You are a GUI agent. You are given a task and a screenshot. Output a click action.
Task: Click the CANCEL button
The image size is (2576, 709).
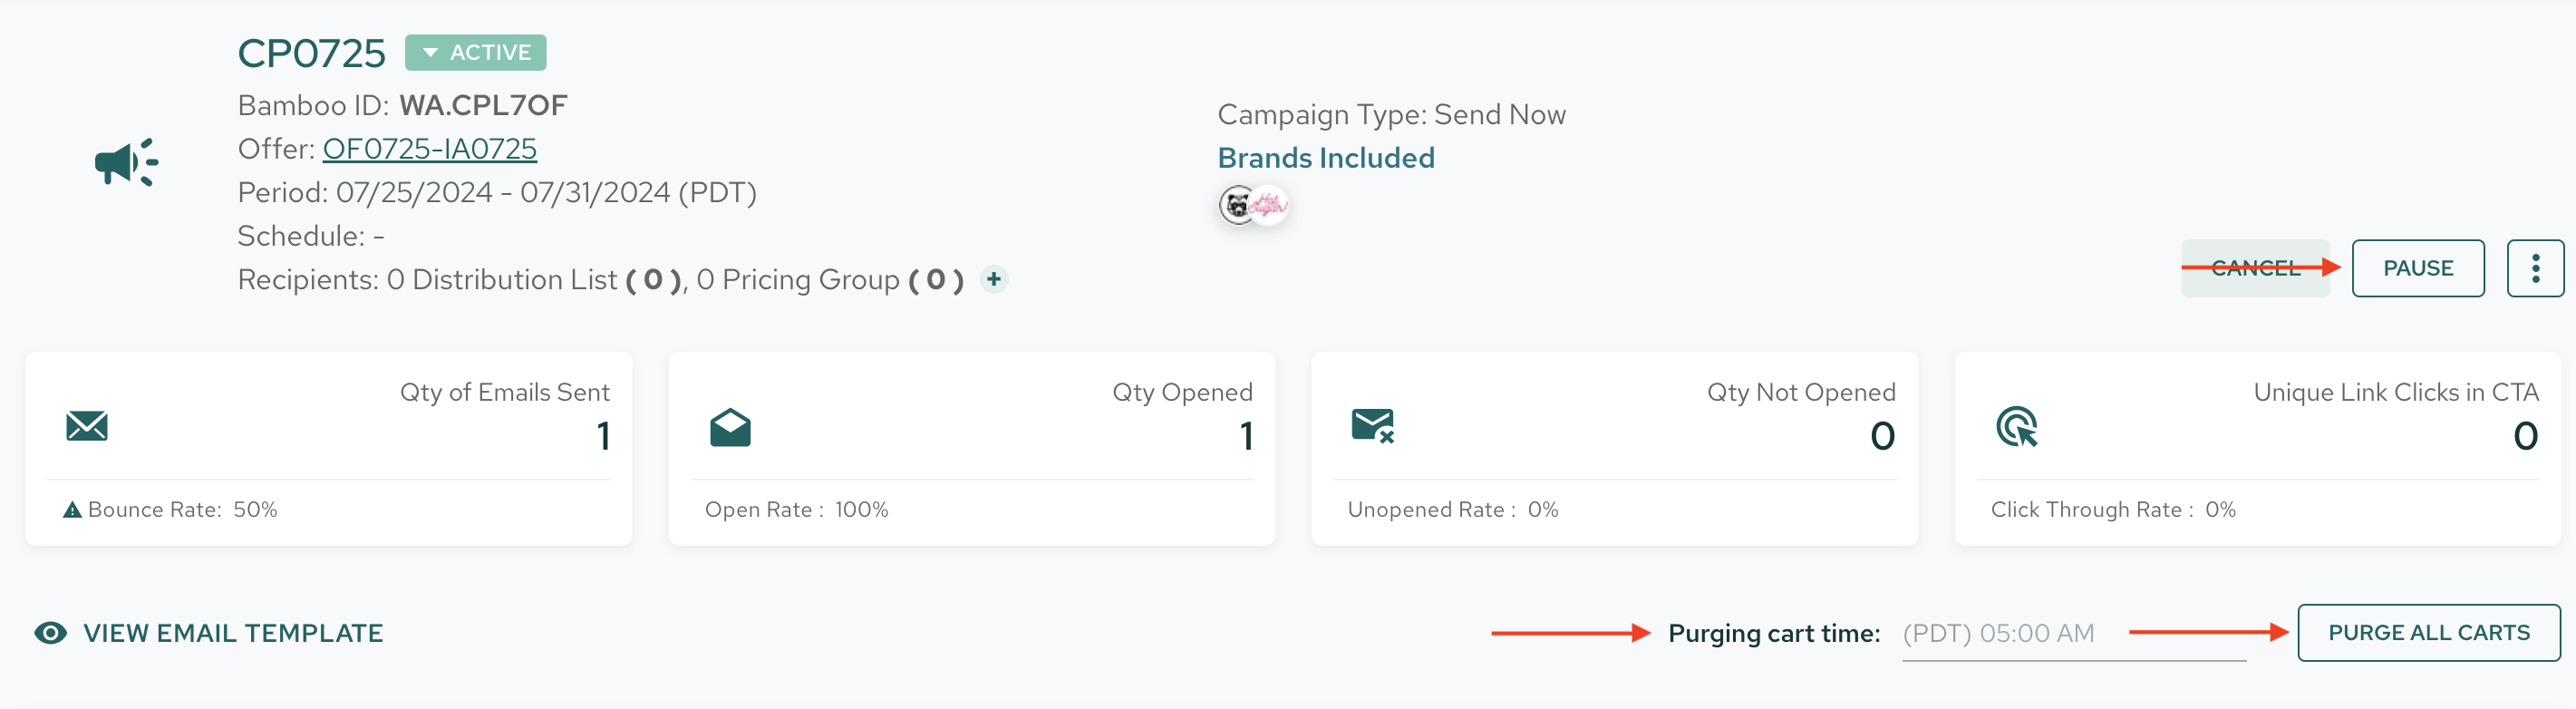click(x=2255, y=268)
